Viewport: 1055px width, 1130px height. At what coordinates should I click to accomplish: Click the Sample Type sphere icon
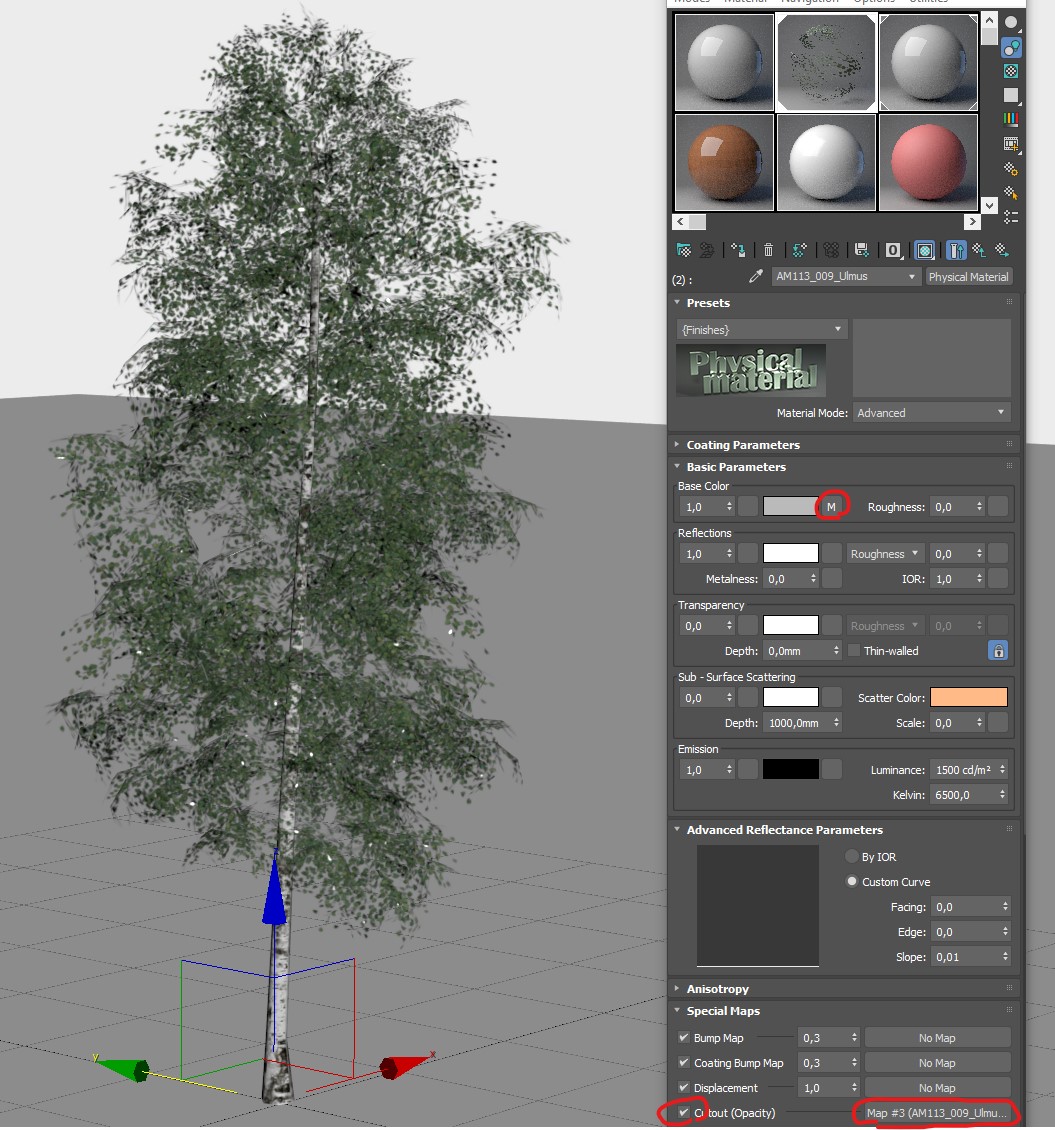tap(1011, 23)
